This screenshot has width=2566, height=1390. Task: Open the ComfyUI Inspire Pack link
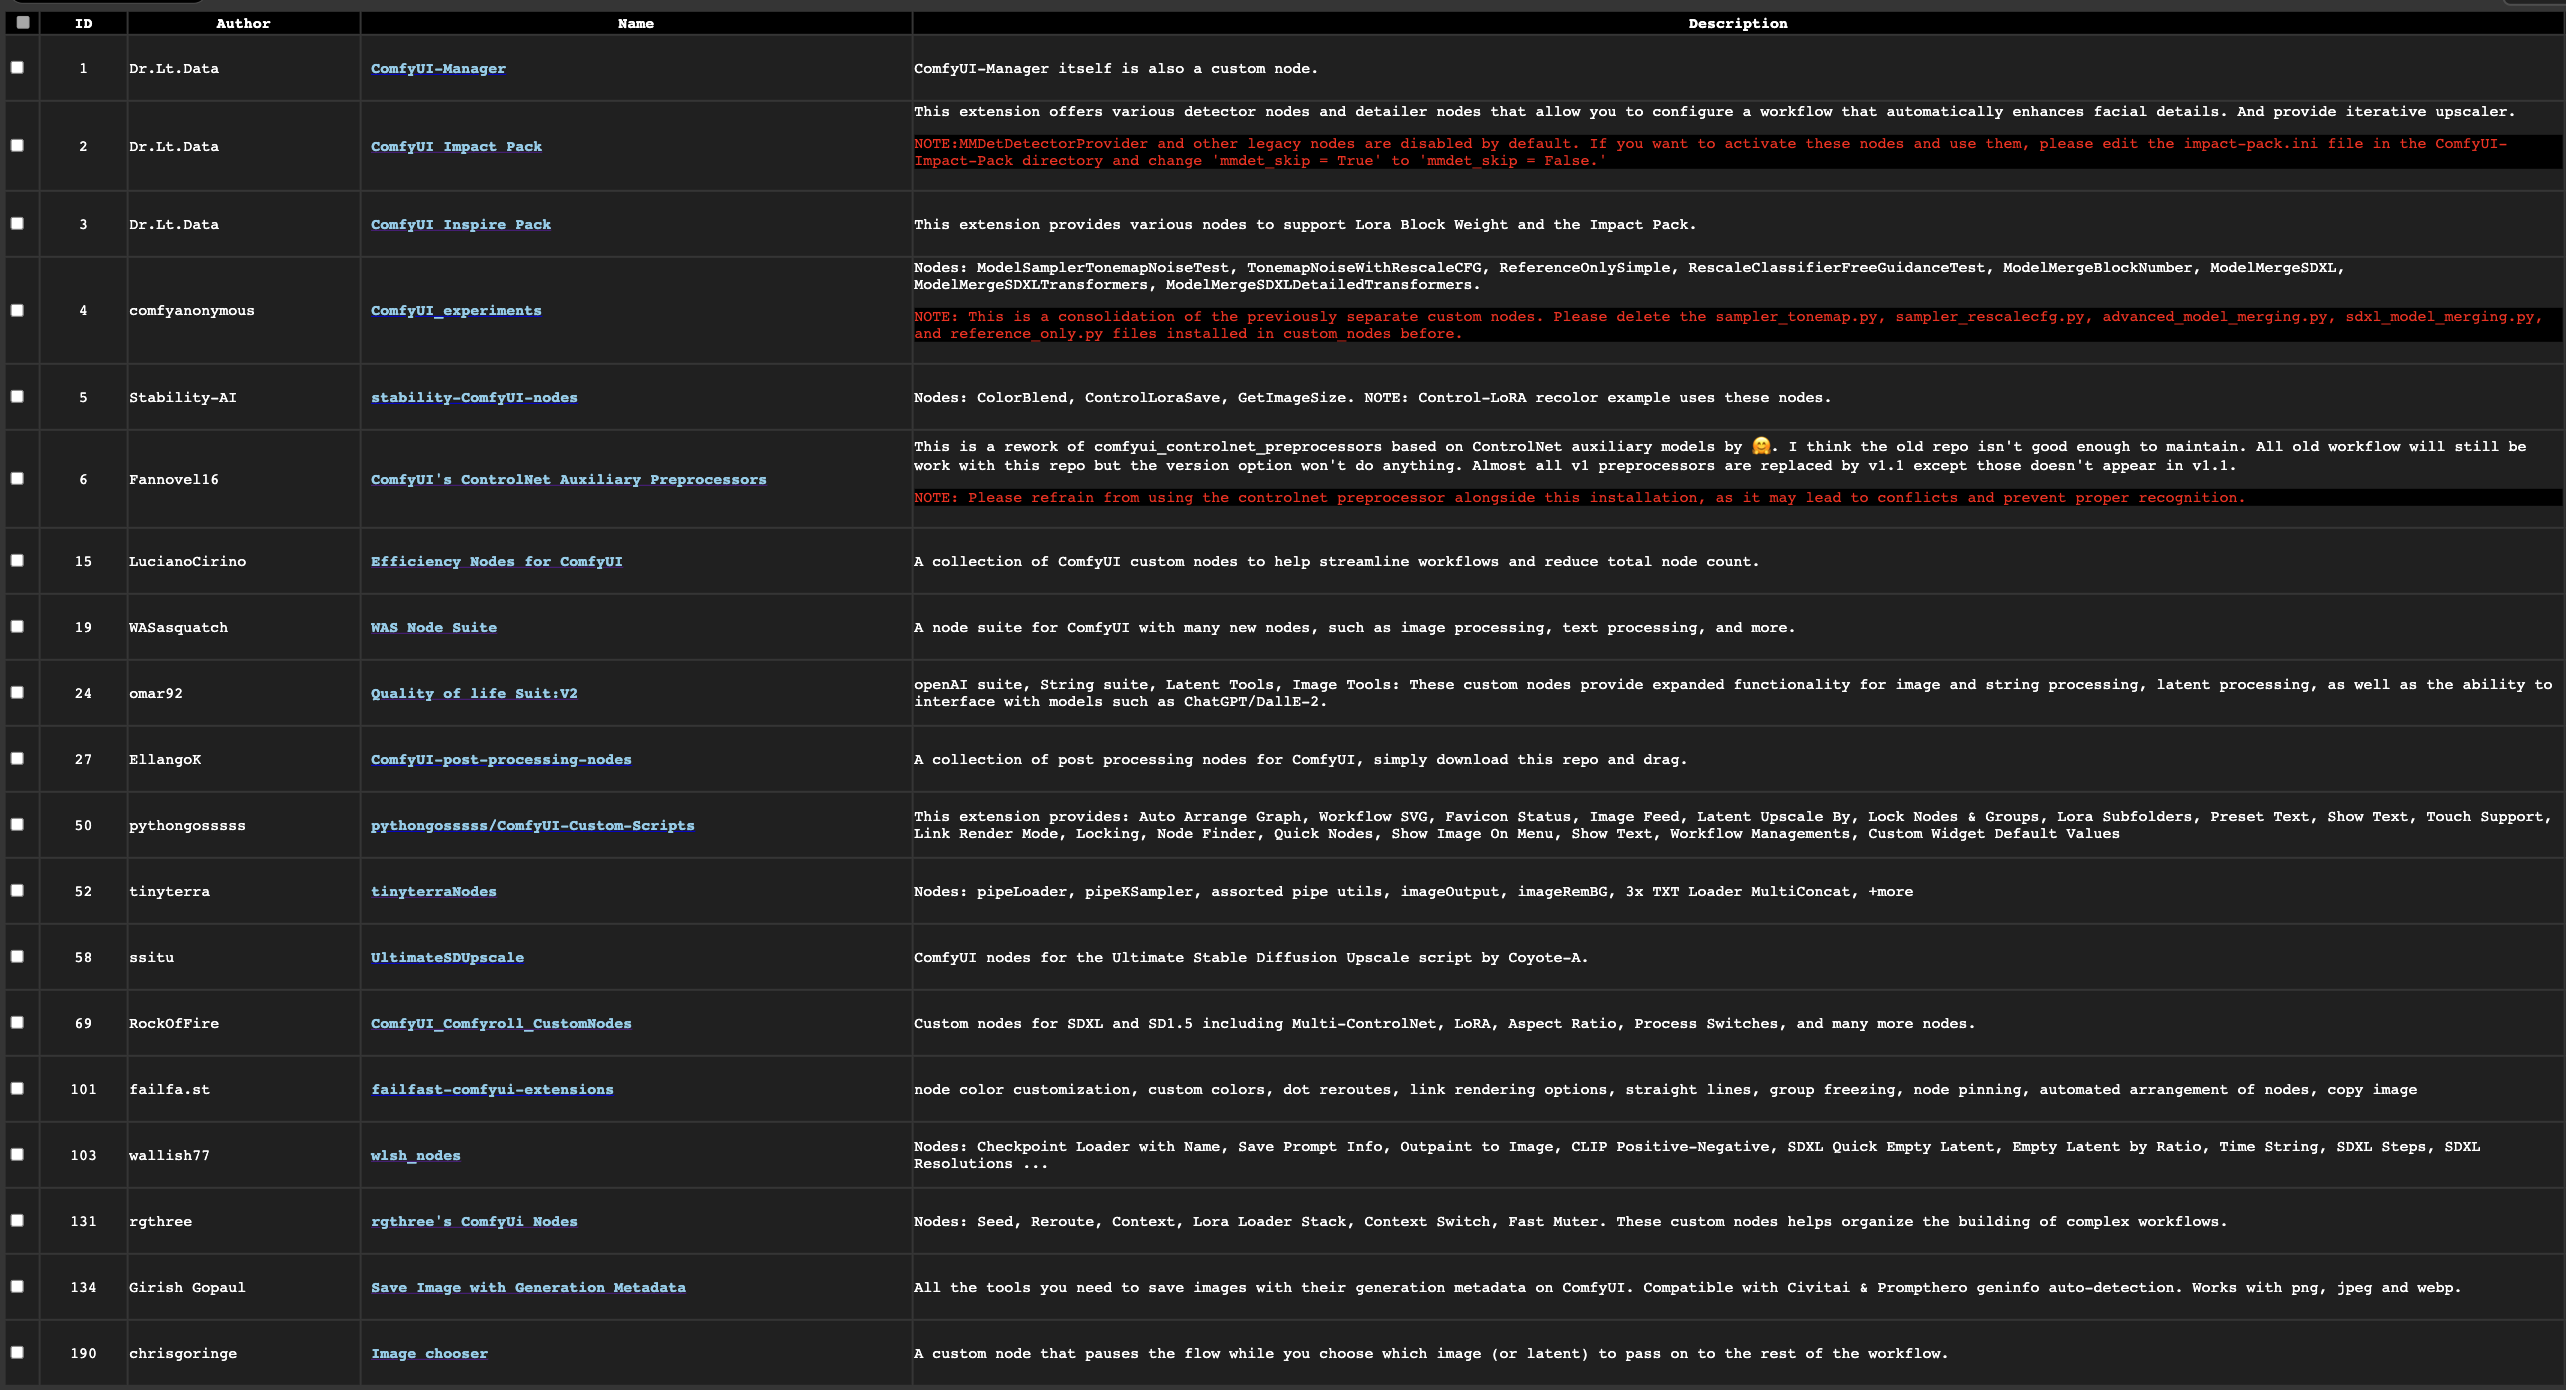pos(460,225)
